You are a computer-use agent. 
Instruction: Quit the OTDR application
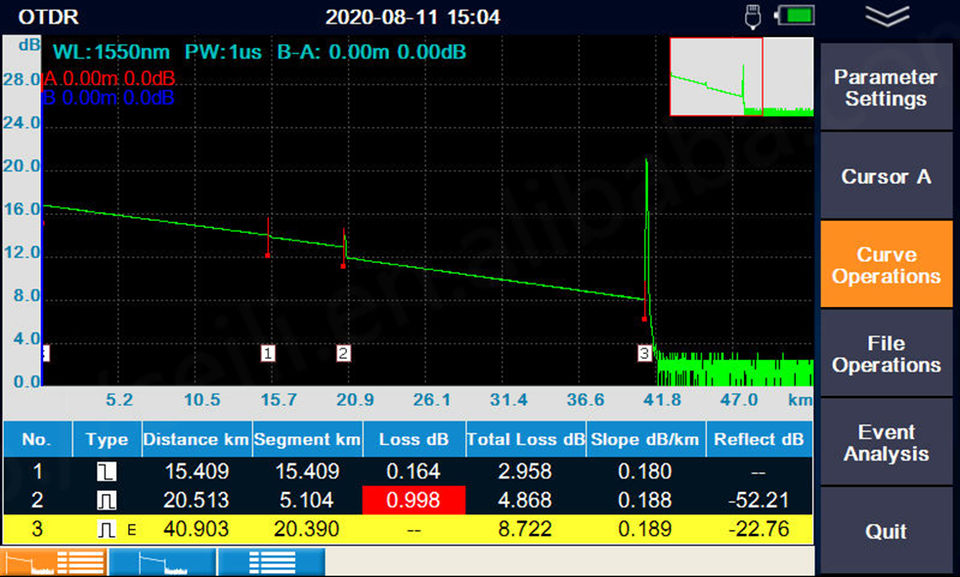pos(886,530)
